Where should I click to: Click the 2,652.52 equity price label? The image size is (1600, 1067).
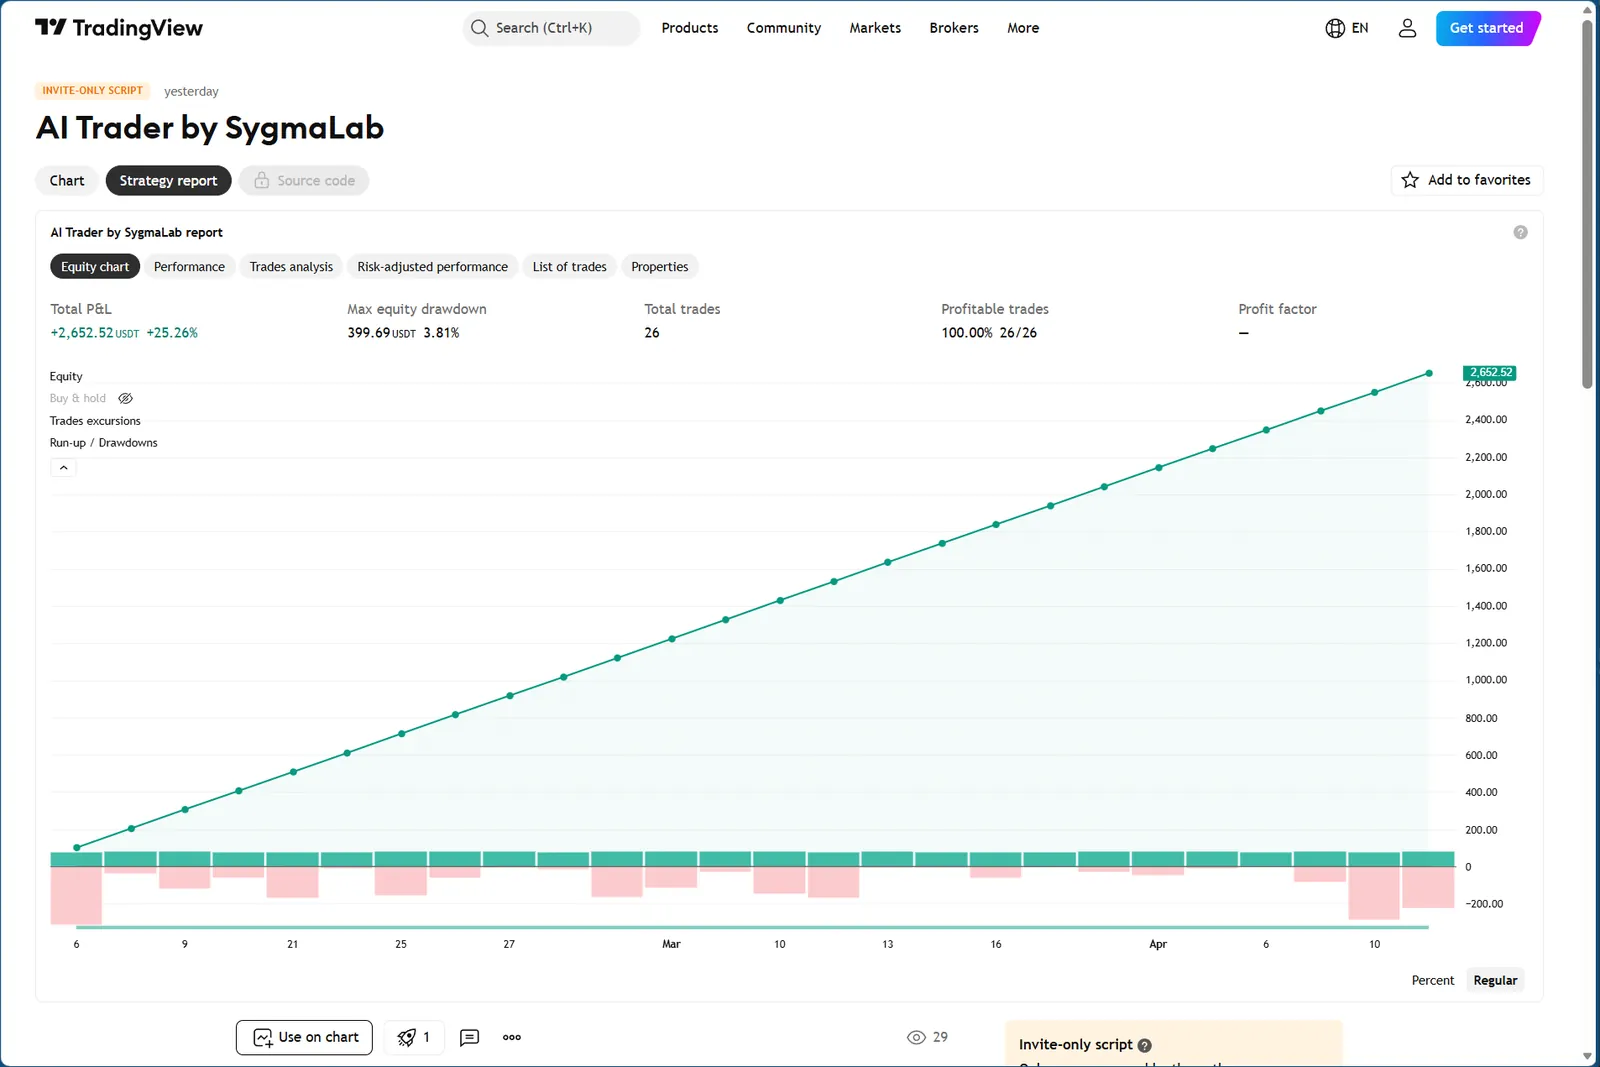tap(1489, 372)
